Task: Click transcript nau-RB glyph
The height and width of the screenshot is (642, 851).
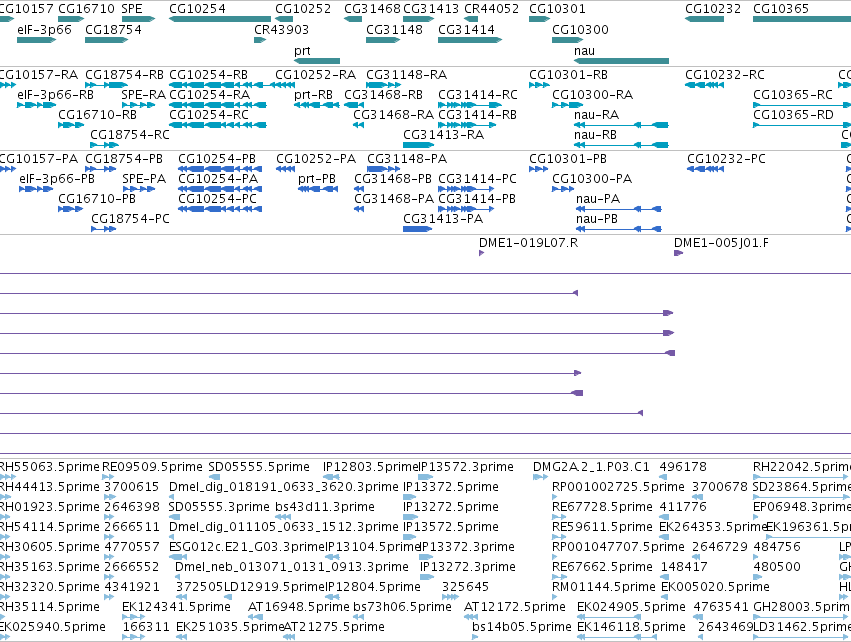Action: 621,145
